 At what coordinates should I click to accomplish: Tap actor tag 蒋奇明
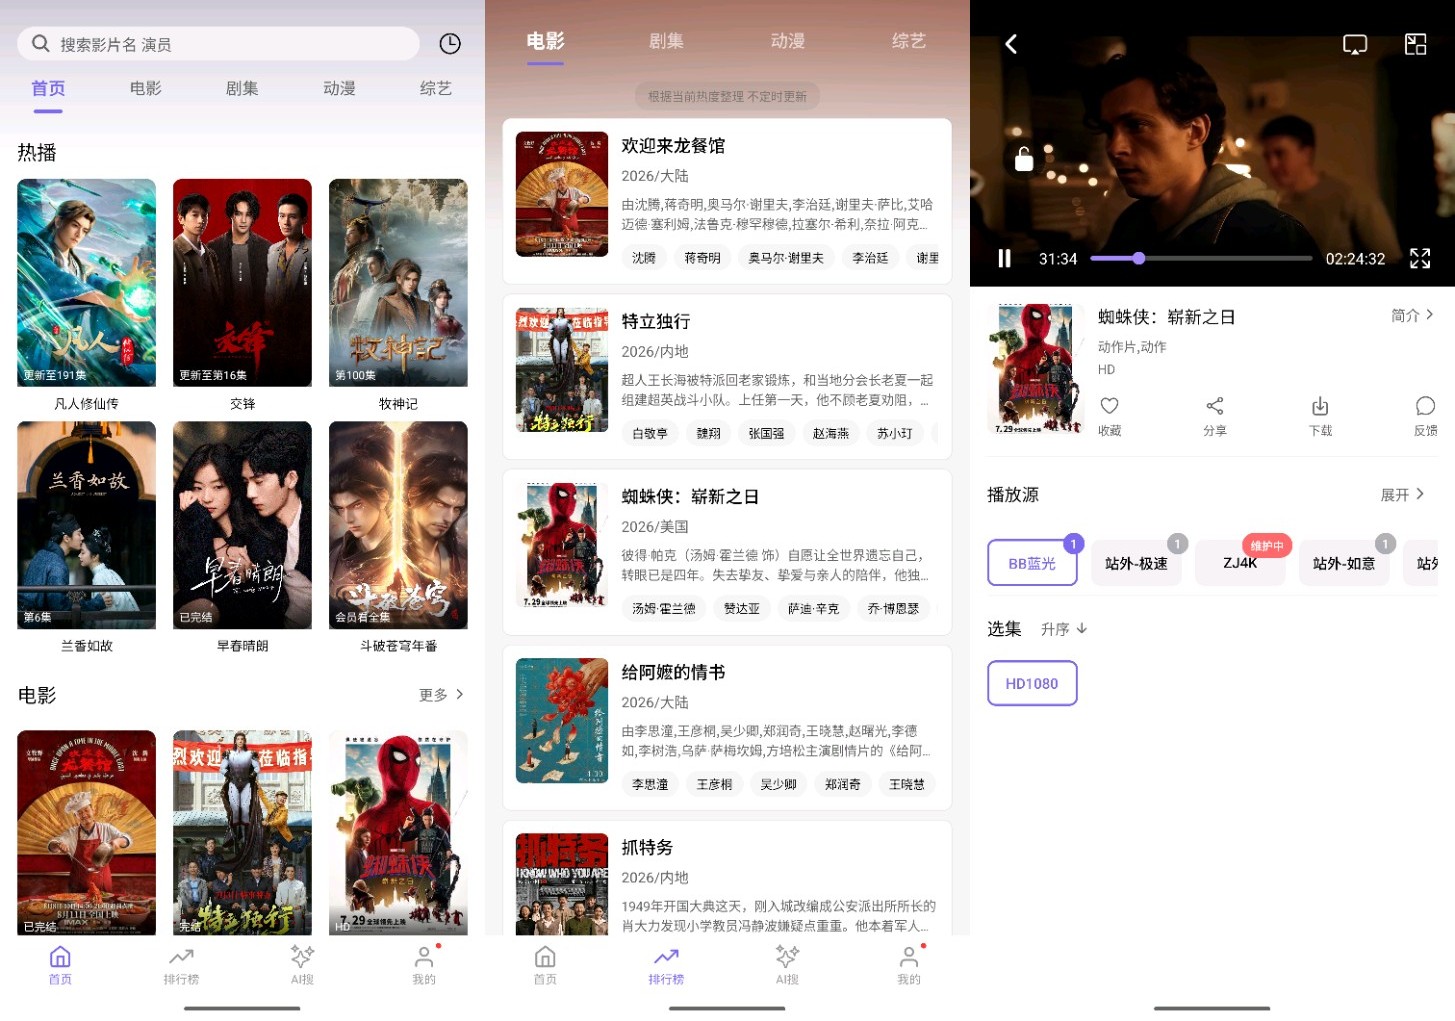(x=702, y=258)
